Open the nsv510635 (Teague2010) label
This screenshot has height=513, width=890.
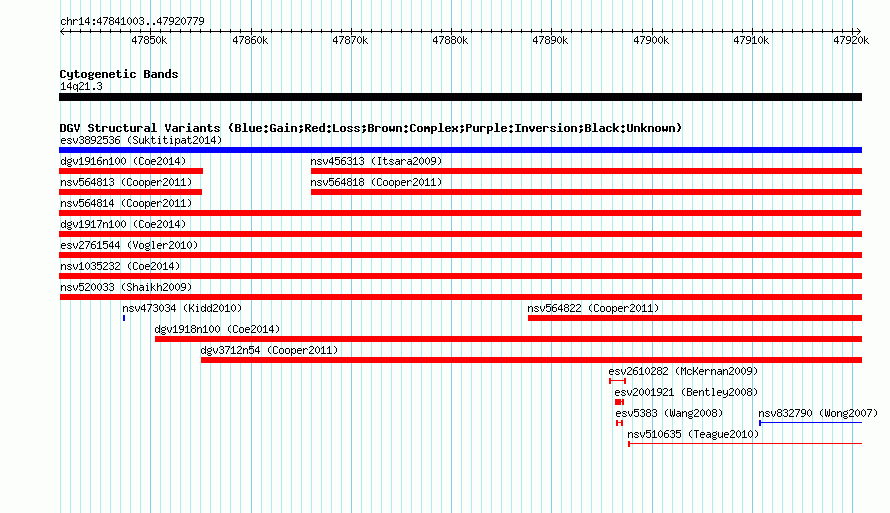pyautogui.click(x=693, y=434)
